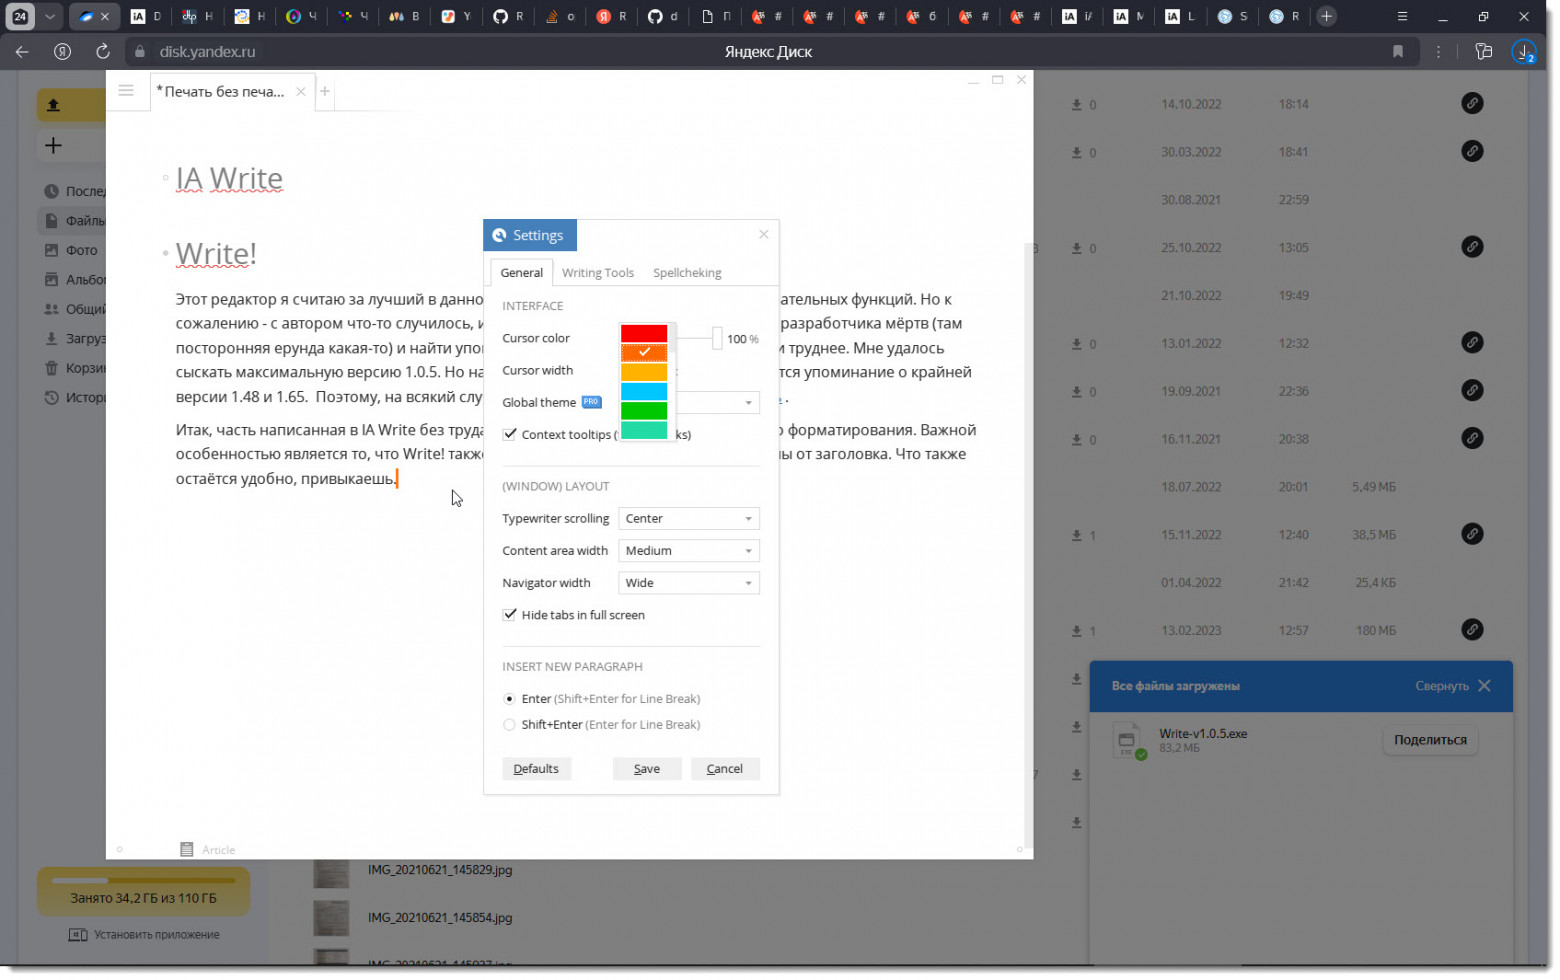Open the Typewriter scrolling dropdown set to Center
1560x980 pixels.
point(689,519)
